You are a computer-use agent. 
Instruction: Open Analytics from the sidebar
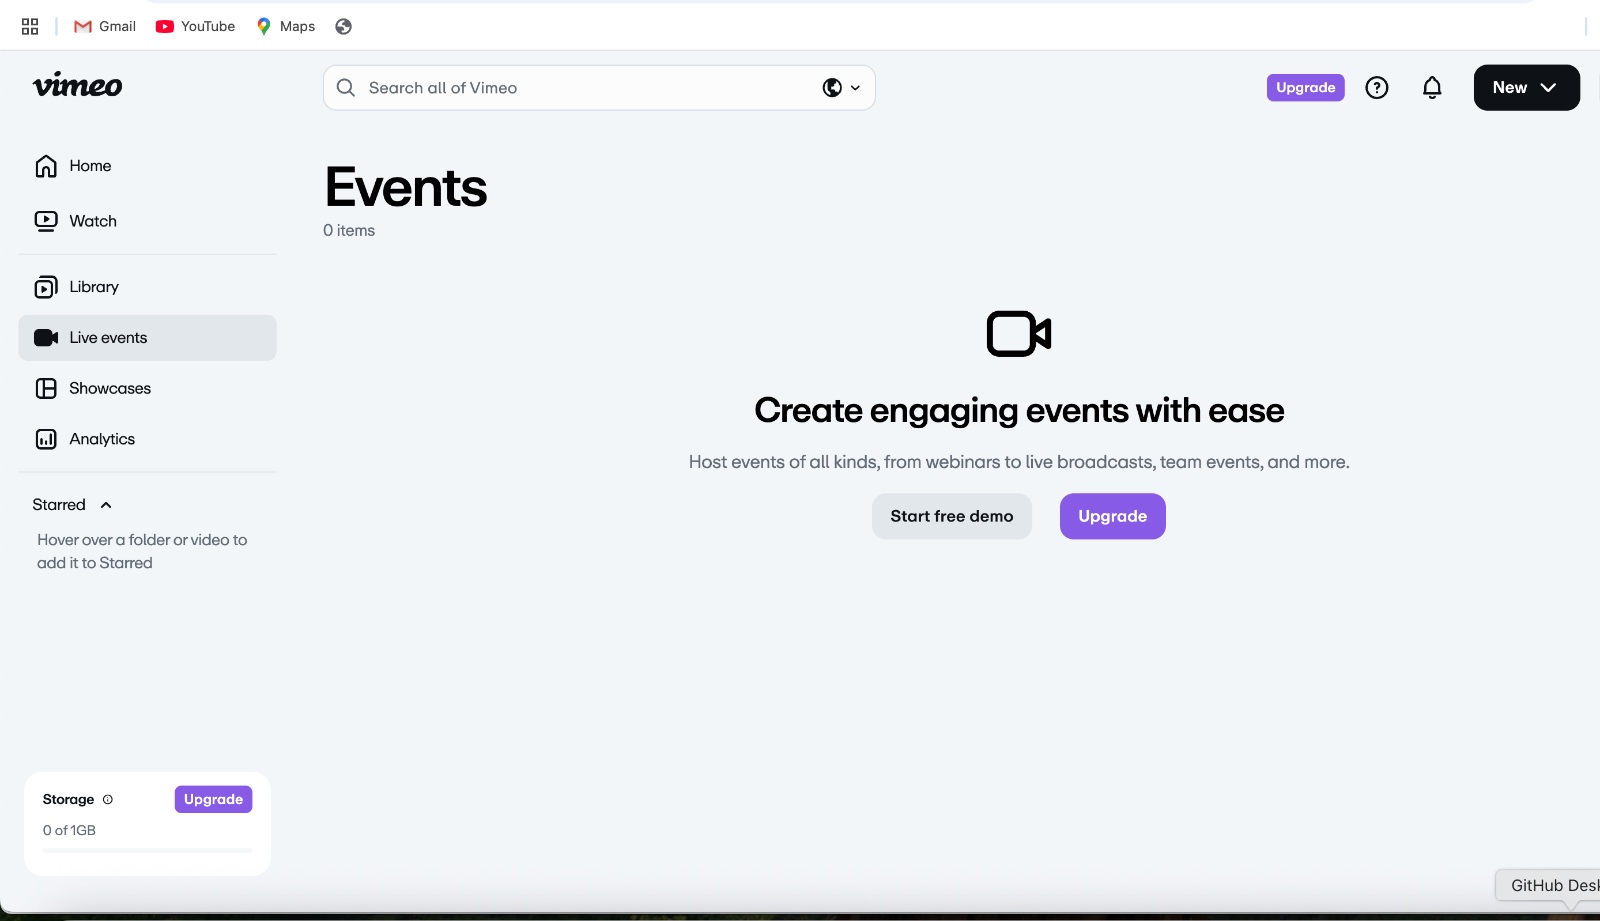click(101, 439)
